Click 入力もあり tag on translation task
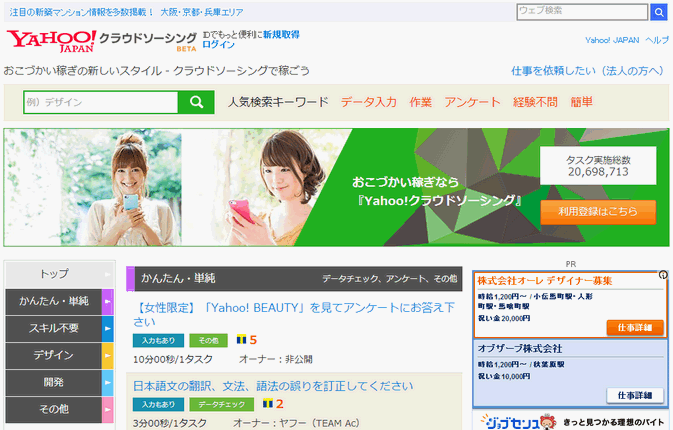 (158, 404)
